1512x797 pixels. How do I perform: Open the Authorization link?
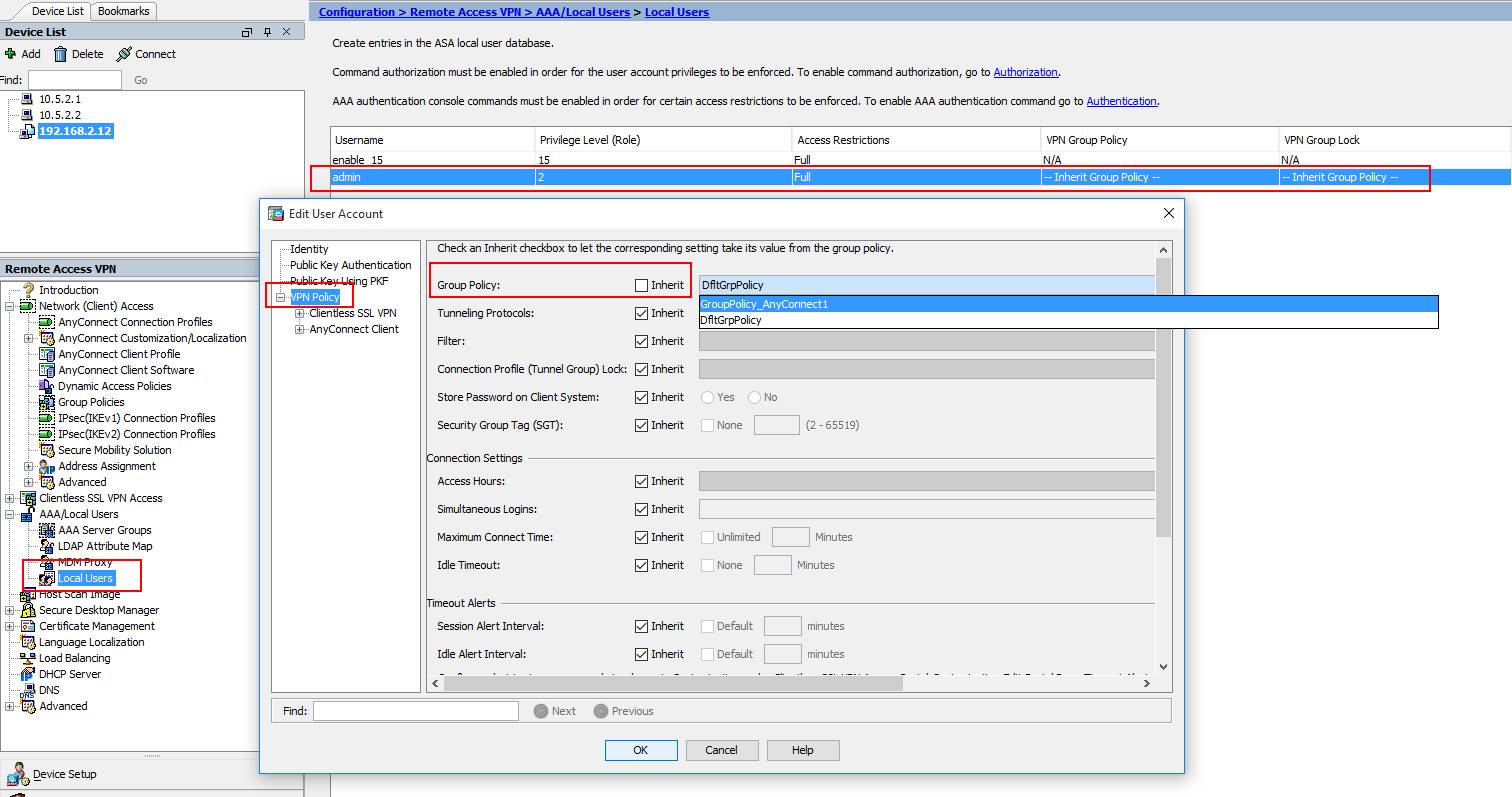point(1025,72)
